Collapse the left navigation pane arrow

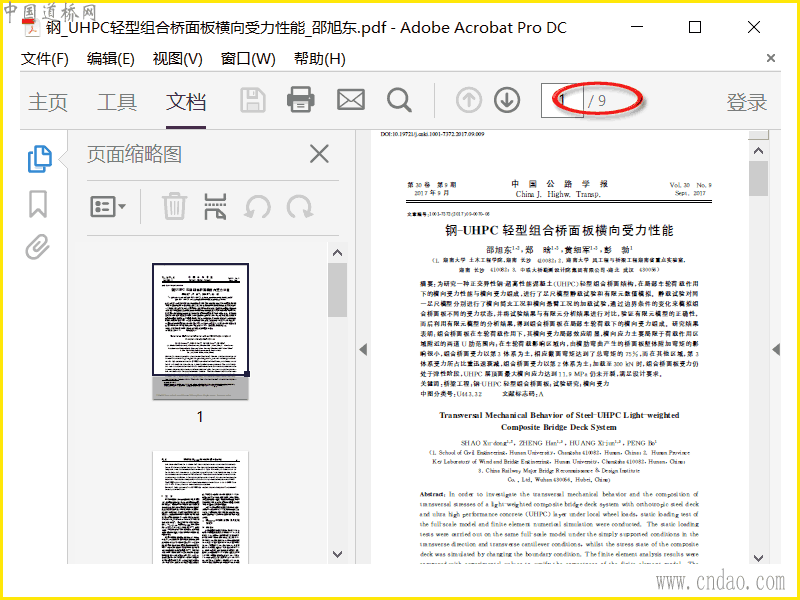(x=363, y=349)
